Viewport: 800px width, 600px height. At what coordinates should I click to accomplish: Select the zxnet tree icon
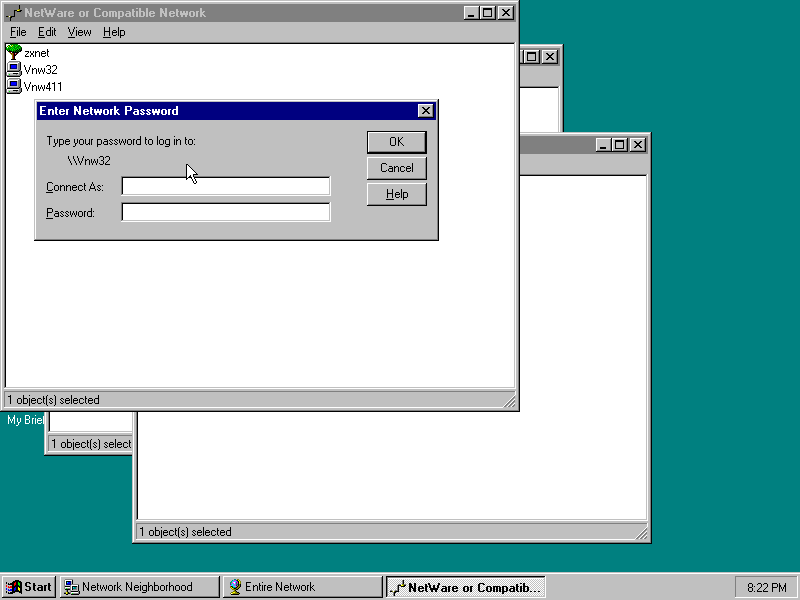click(x=14, y=53)
